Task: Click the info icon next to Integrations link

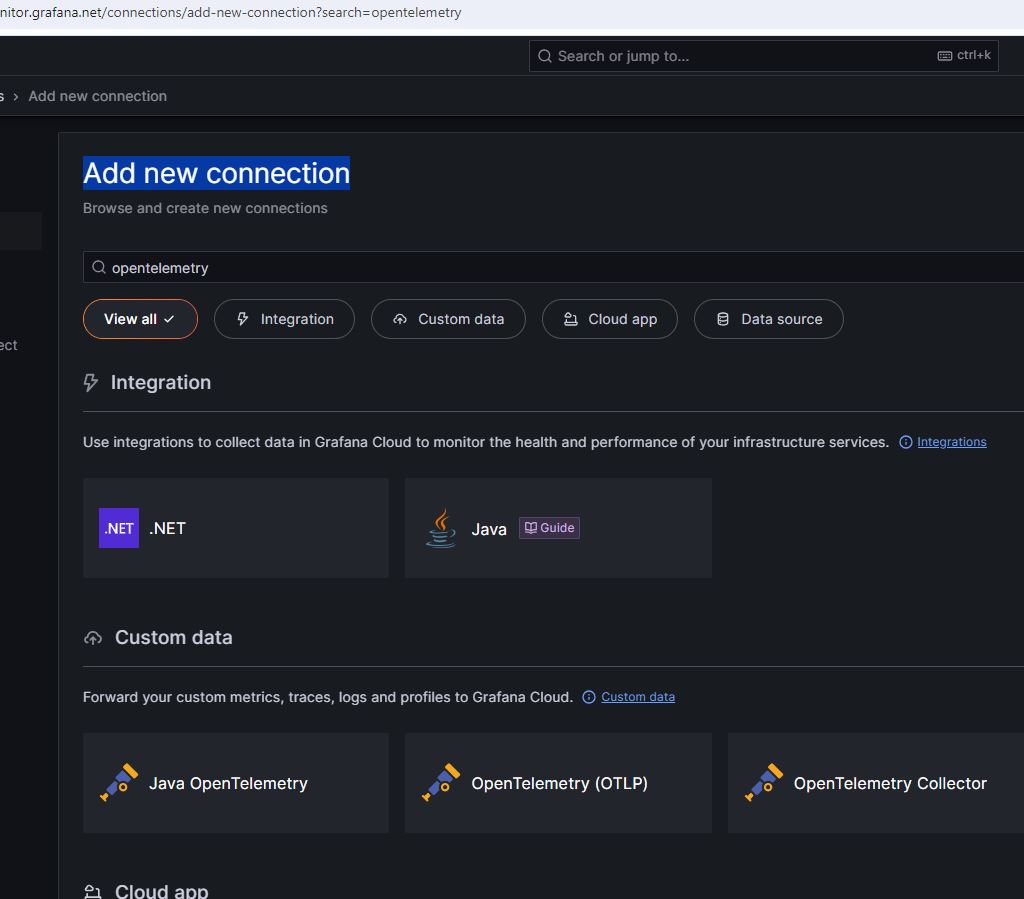Action: 906,442
